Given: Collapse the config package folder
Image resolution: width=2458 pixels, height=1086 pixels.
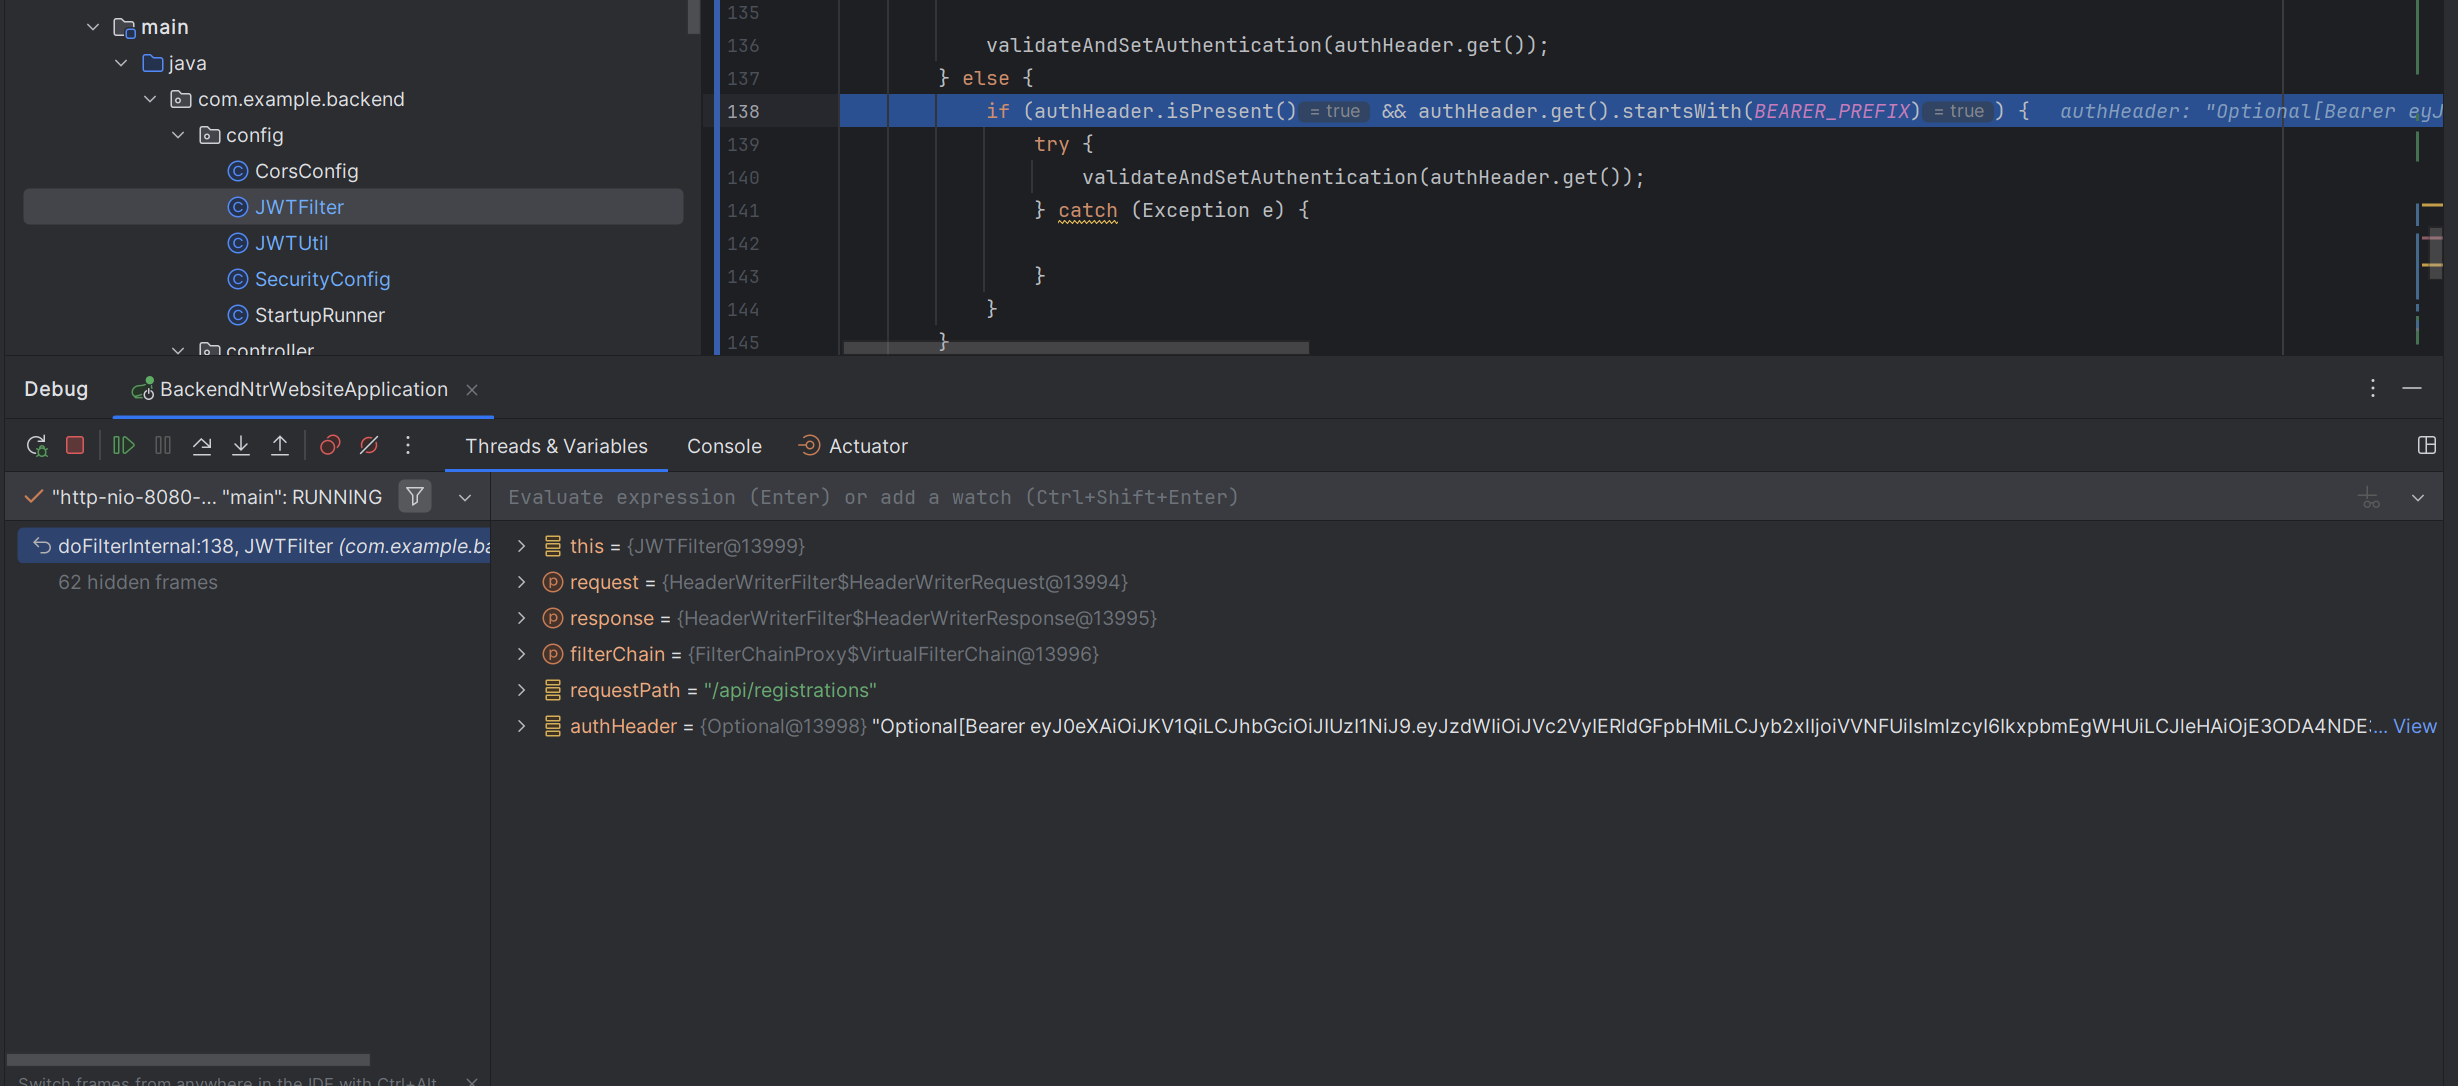Looking at the screenshot, I should 179,135.
